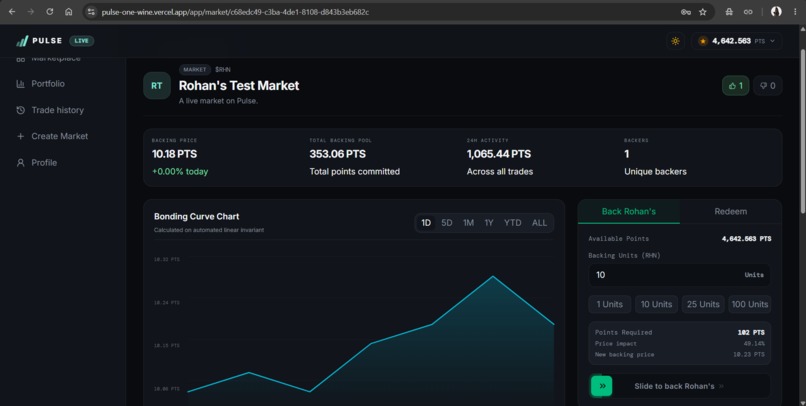Switch to Back Rohan's tab

coord(629,212)
